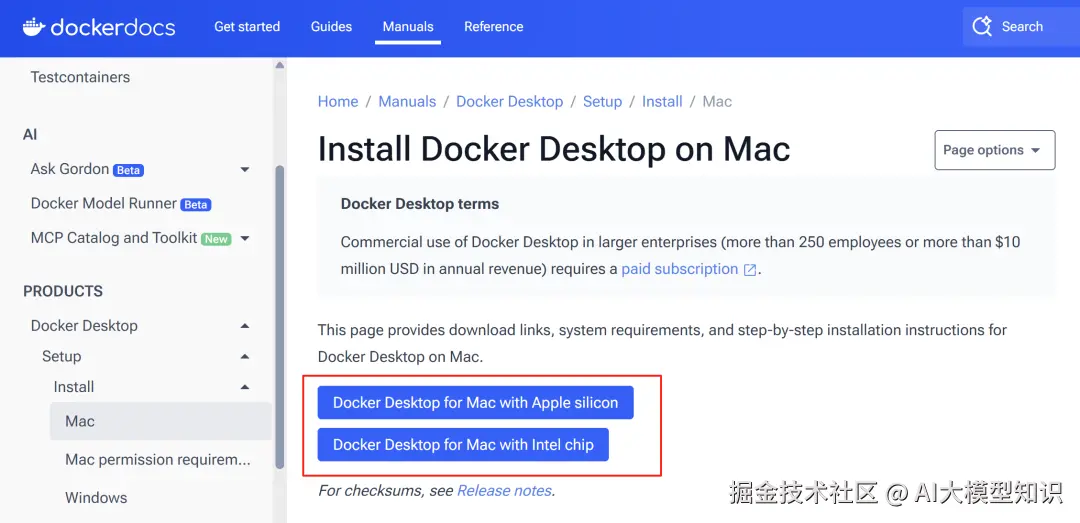Open the Release notes link

tap(504, 491)
